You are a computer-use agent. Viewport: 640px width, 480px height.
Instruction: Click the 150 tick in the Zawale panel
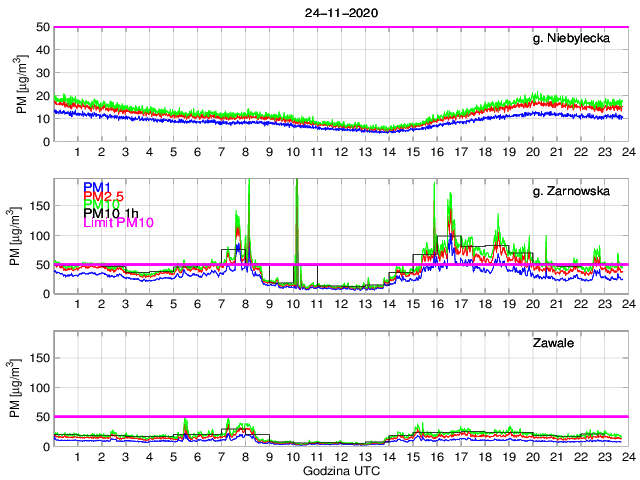37,359
